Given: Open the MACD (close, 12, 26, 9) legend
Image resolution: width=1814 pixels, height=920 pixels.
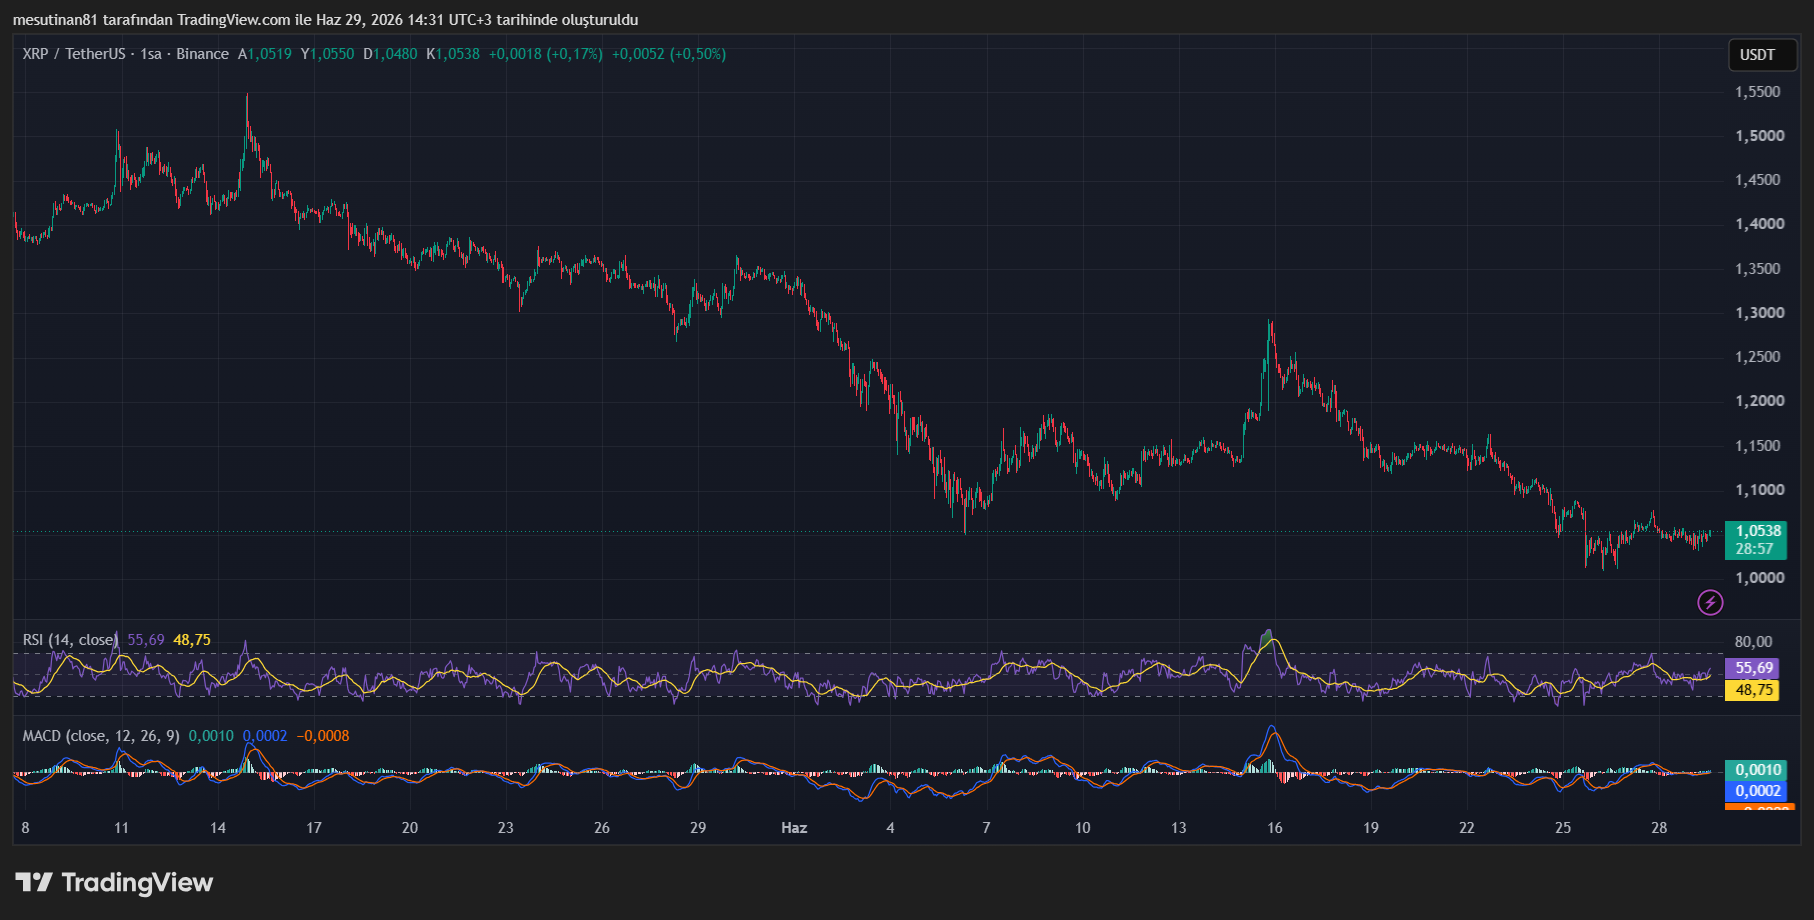Looking at the screenshot, I should click(101, 736).
